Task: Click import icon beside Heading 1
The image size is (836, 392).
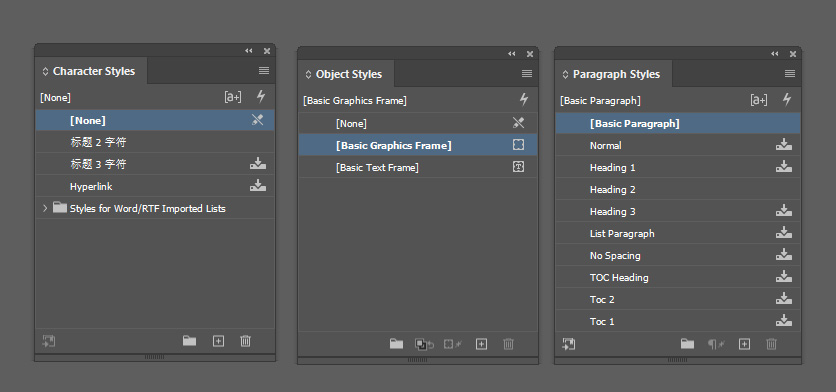Action: click(784, 166)
